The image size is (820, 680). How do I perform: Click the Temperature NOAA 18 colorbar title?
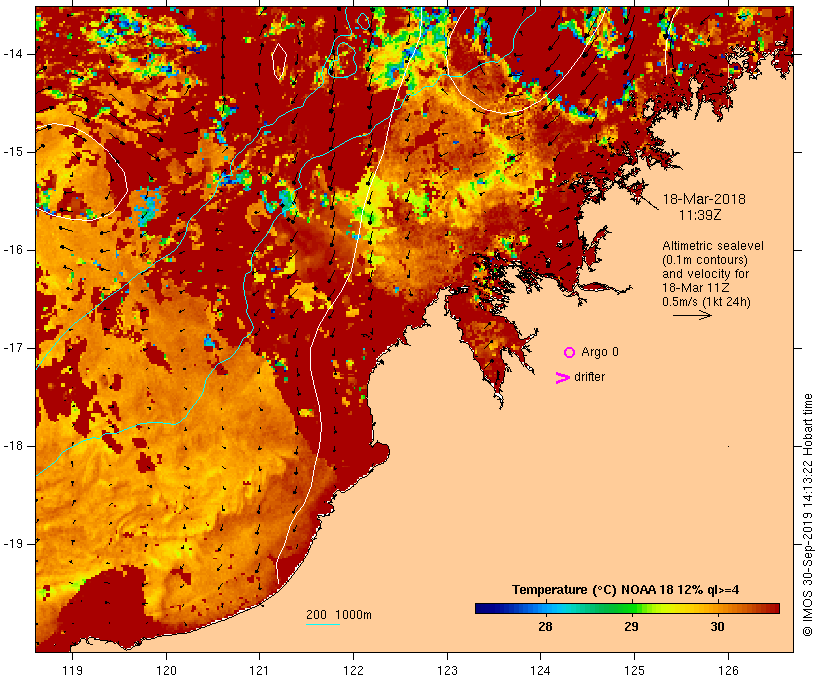[625, 590]
